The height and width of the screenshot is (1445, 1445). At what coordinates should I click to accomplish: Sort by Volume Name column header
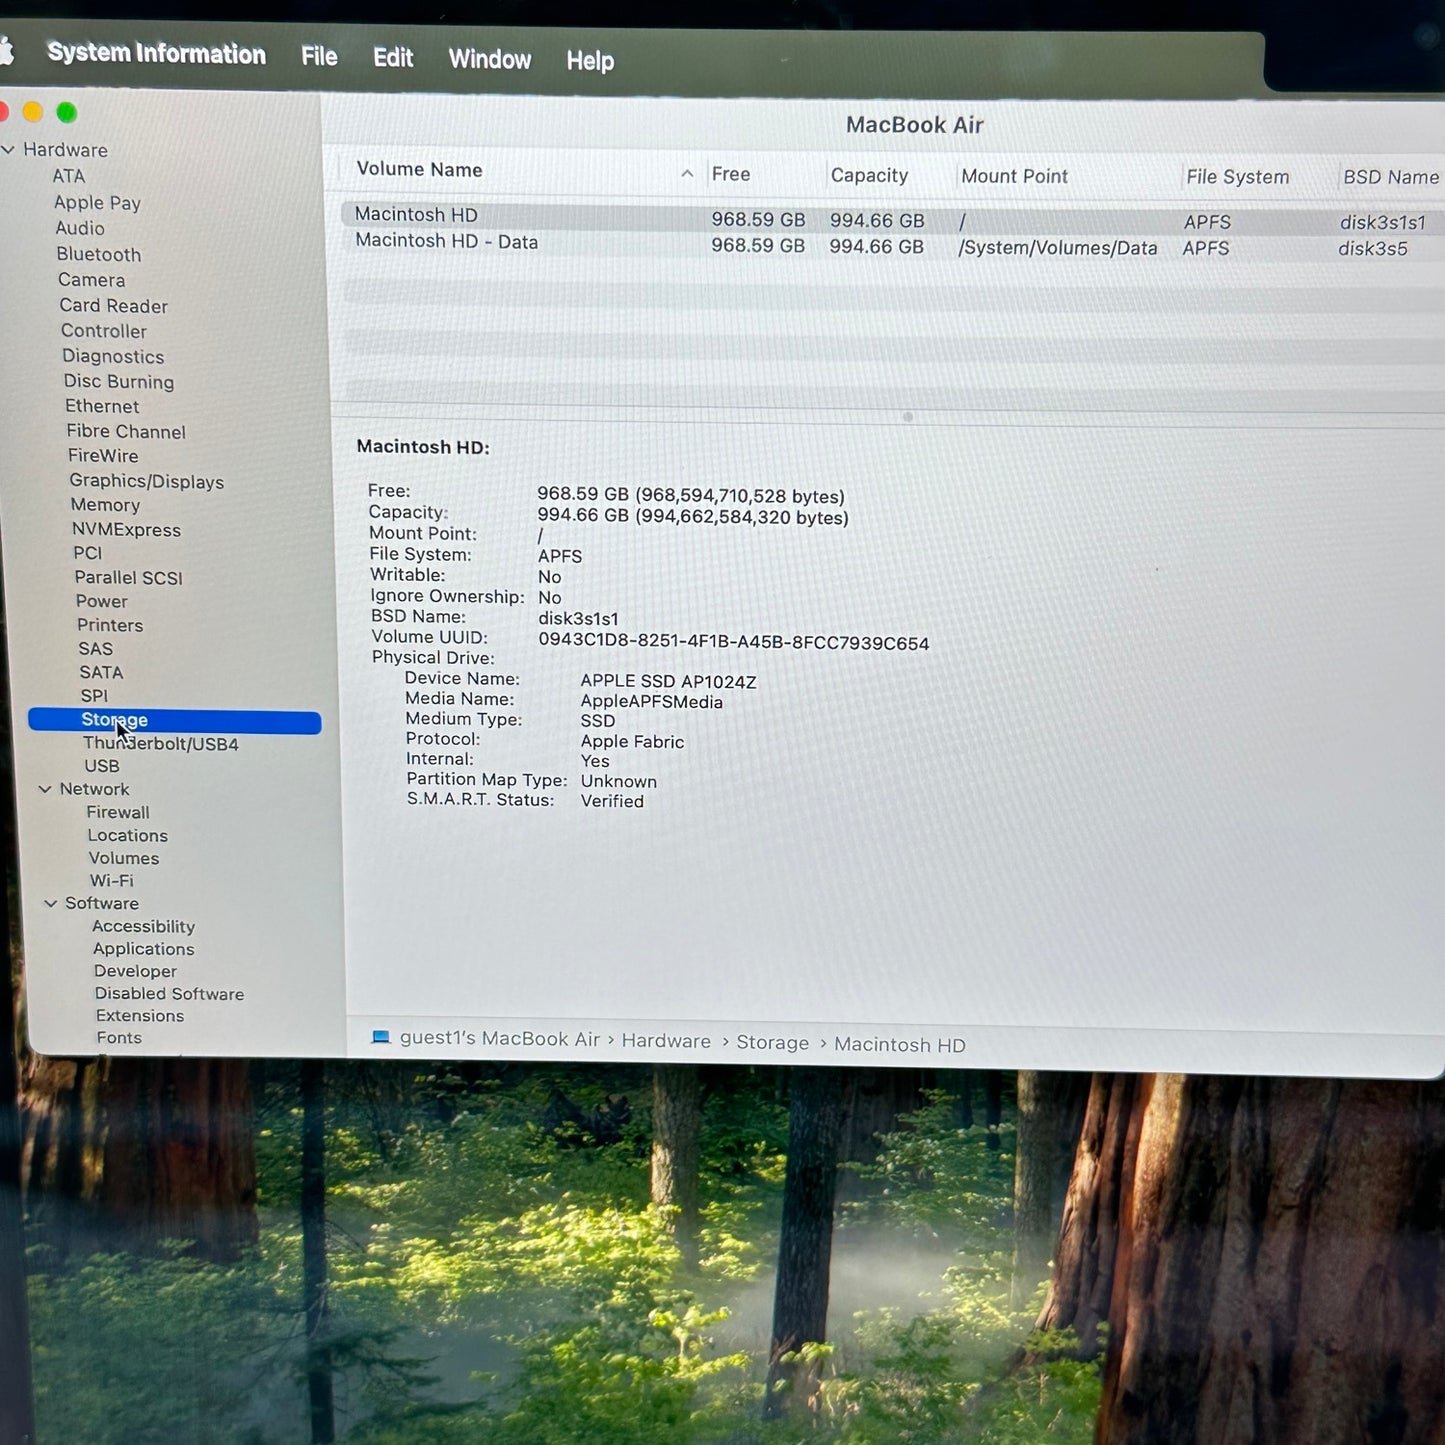[x=420, y=169]
